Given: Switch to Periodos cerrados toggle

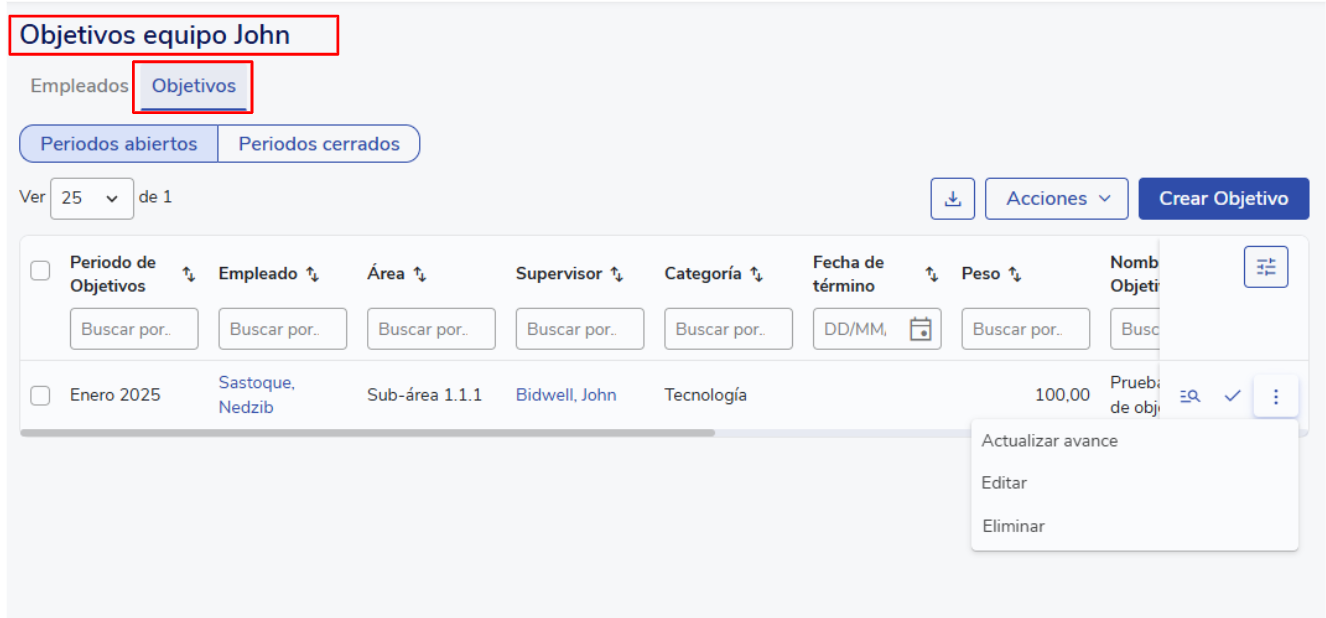Looking at the screenshot, I should point(319,144).
